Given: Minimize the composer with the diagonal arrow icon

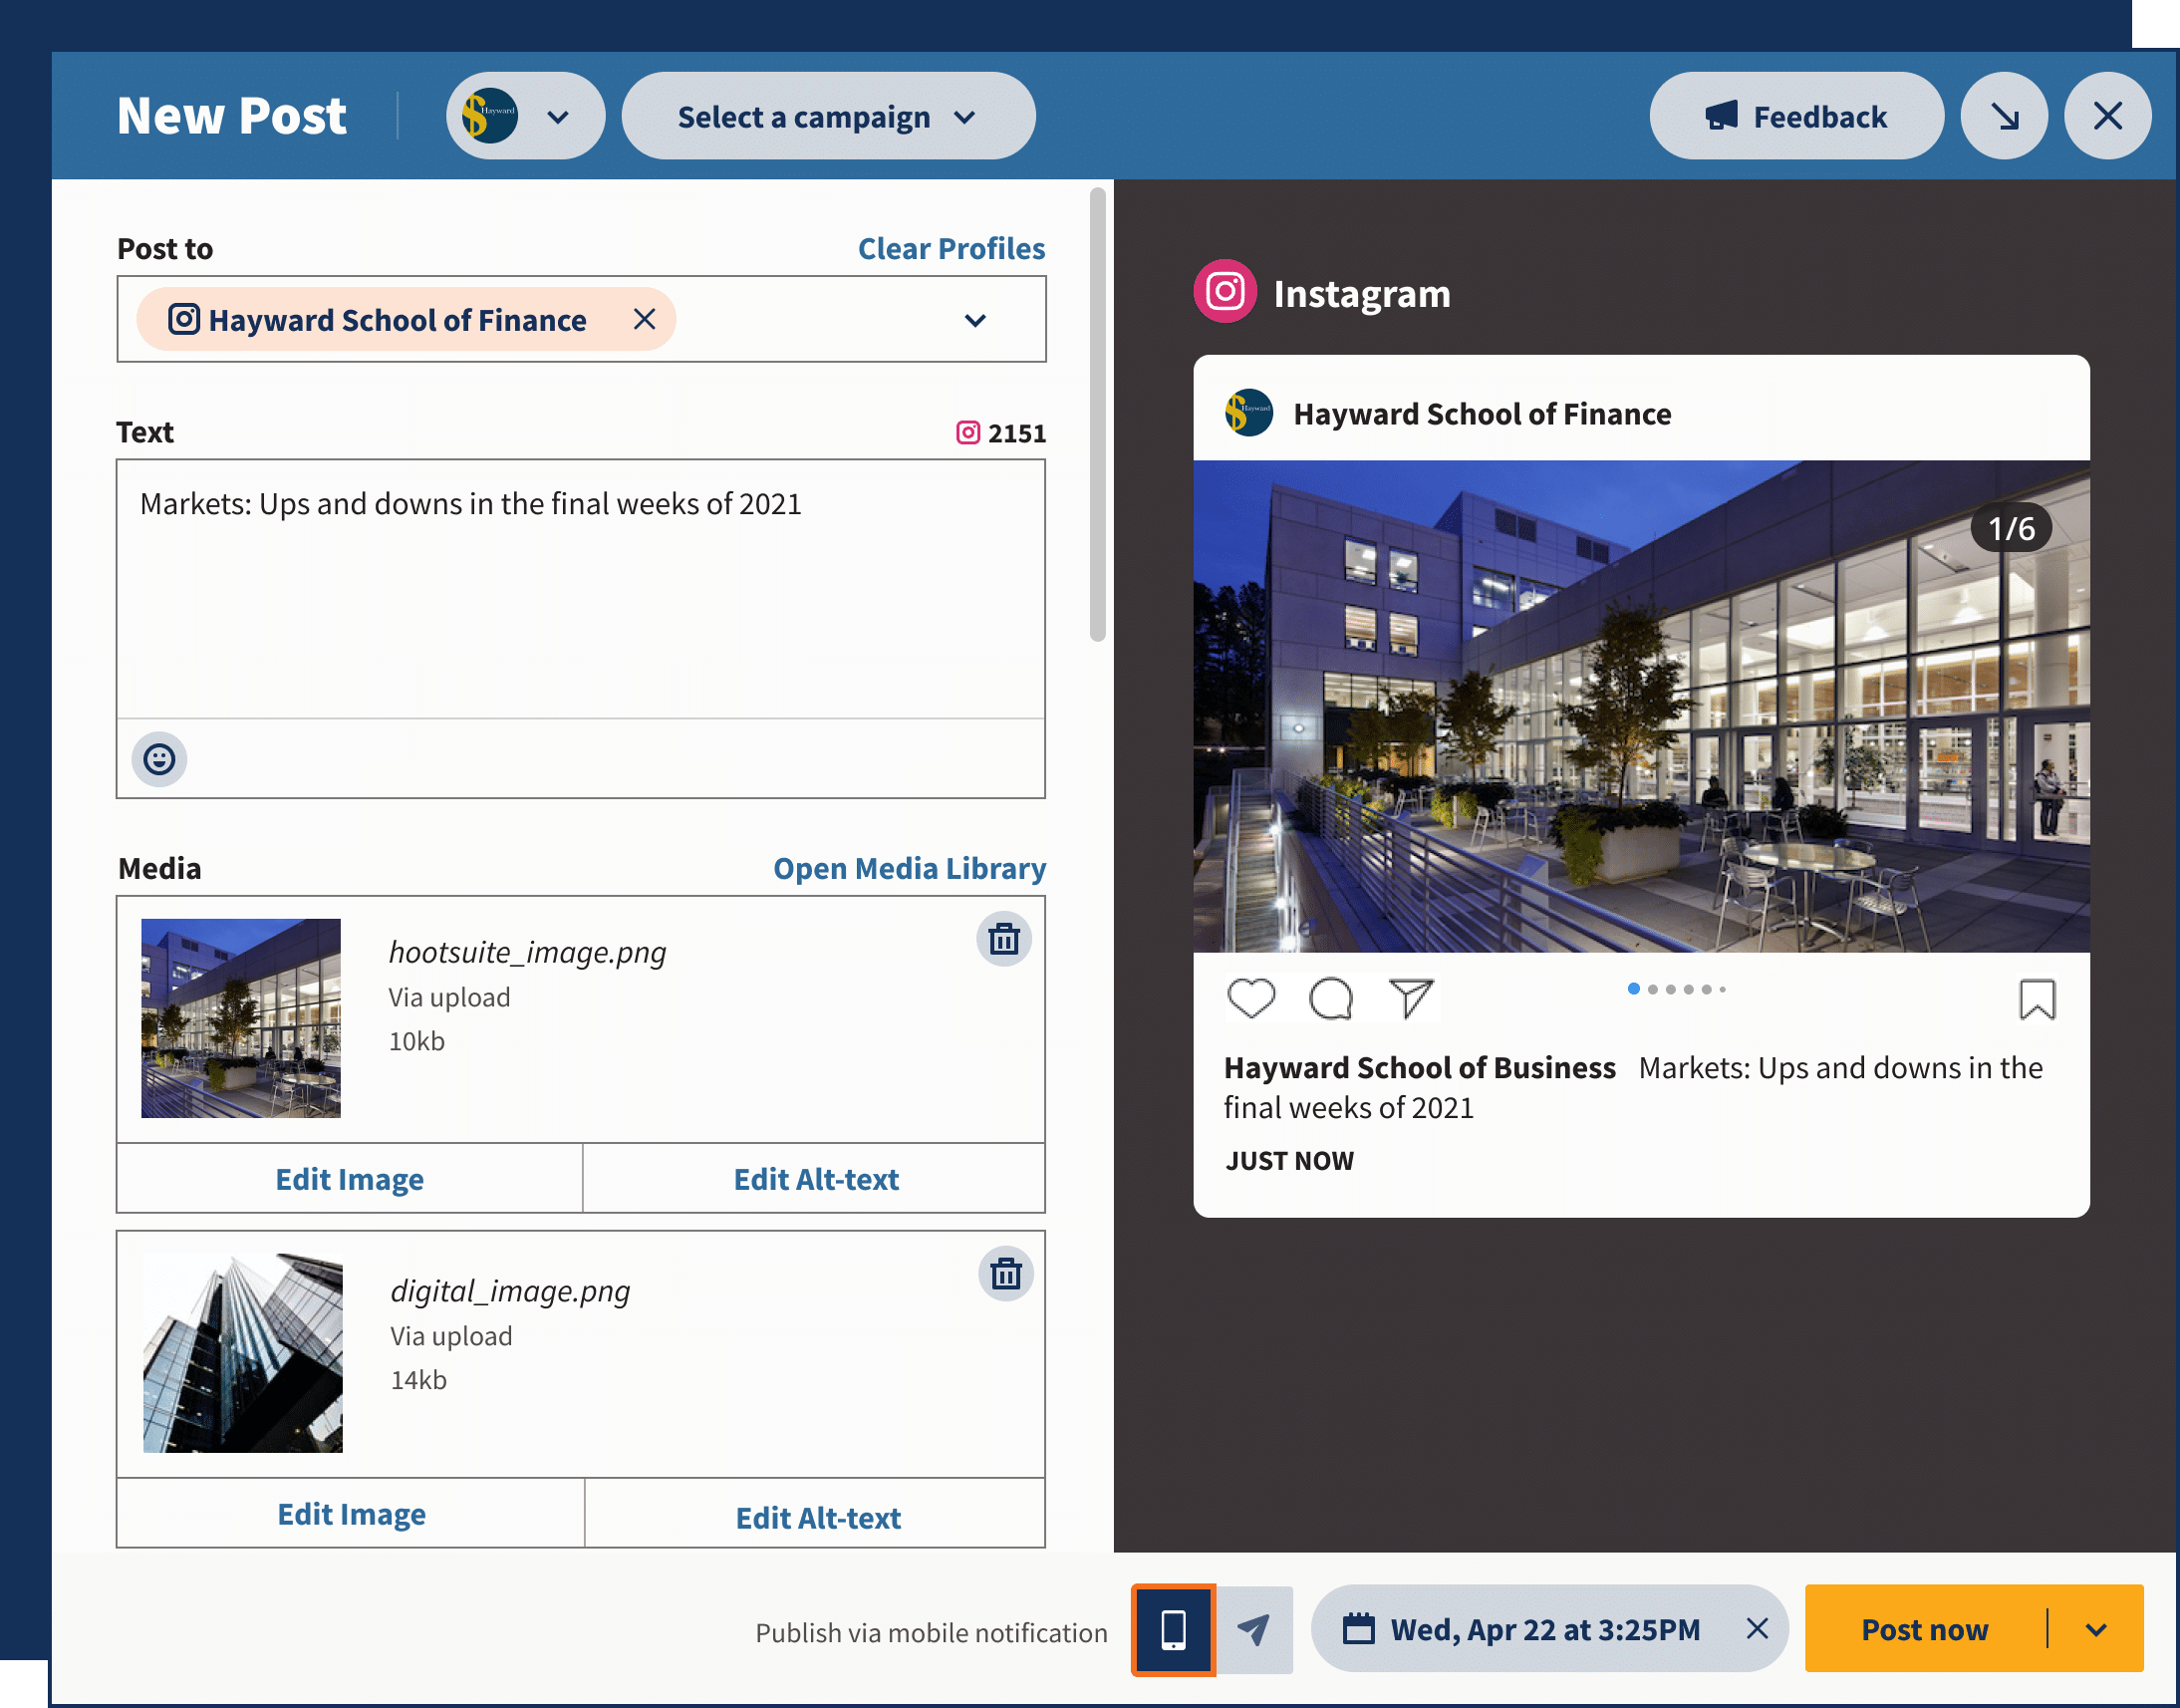Looking at the screenshot, I should (2004, 116).
